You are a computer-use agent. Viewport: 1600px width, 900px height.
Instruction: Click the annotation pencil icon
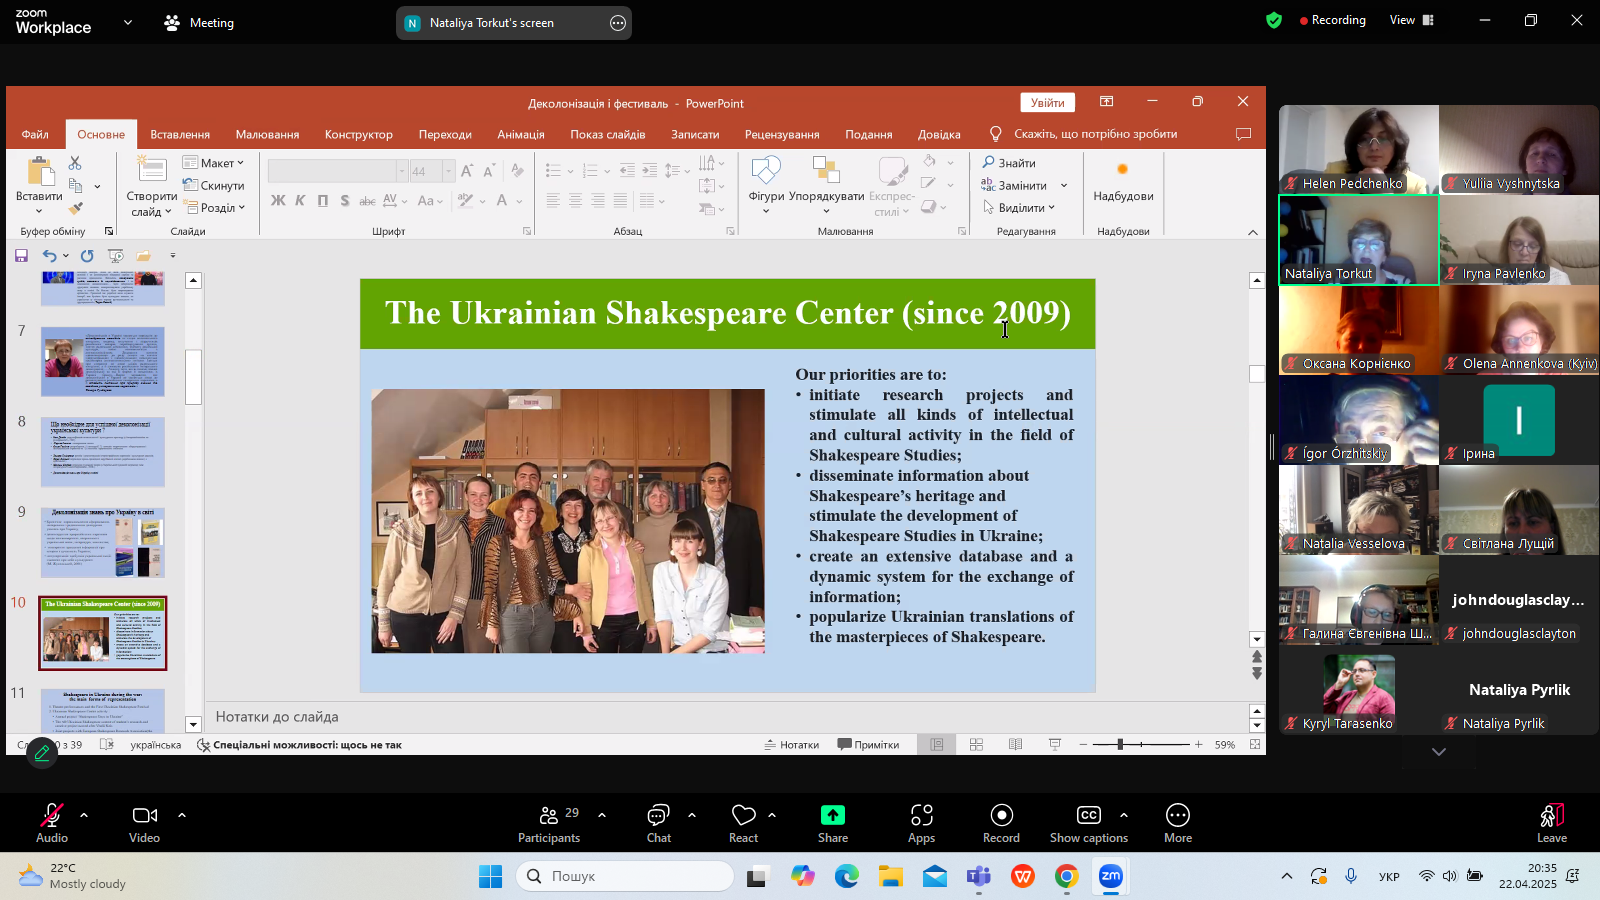click(x=42, y=753)
